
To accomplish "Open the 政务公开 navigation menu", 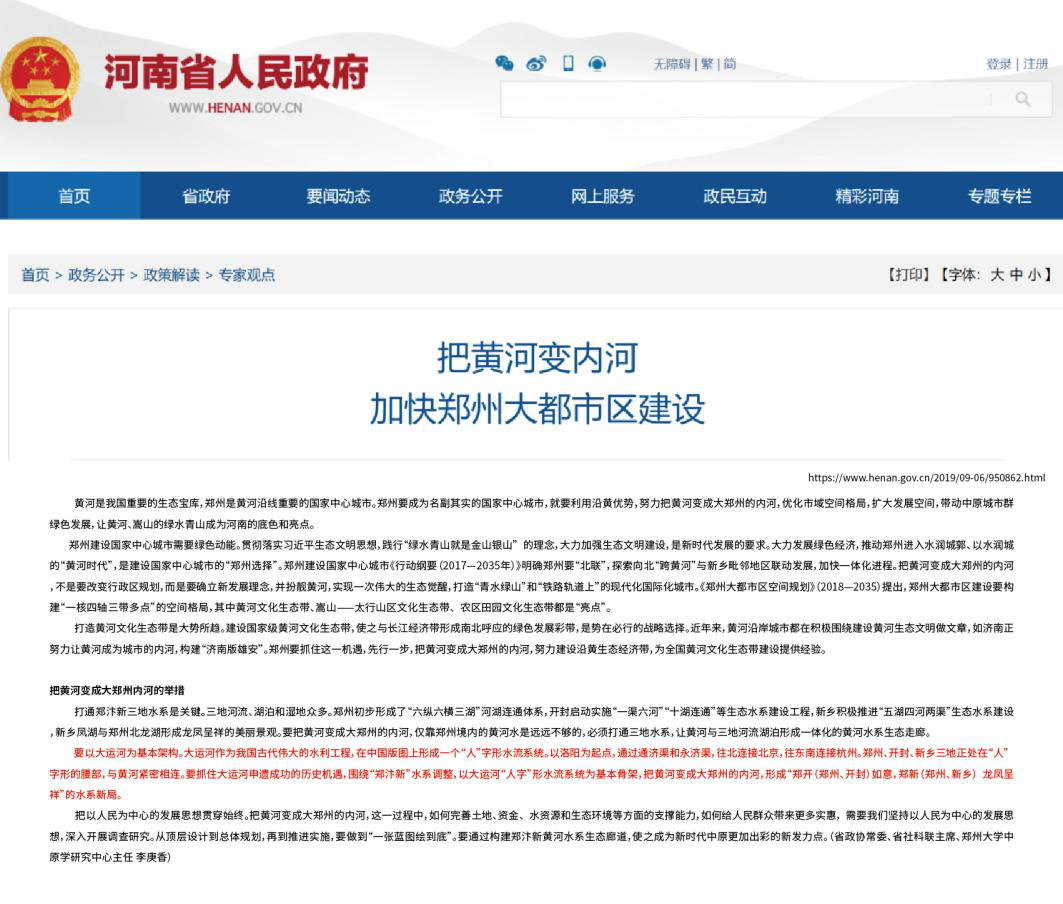I will click(470, 196).
